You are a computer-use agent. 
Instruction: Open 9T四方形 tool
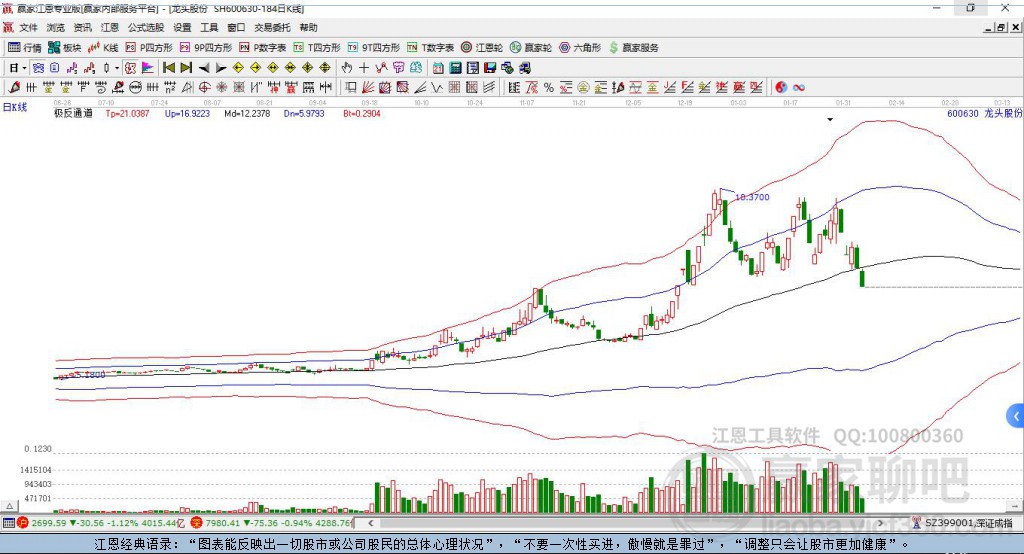coord(374,48)
